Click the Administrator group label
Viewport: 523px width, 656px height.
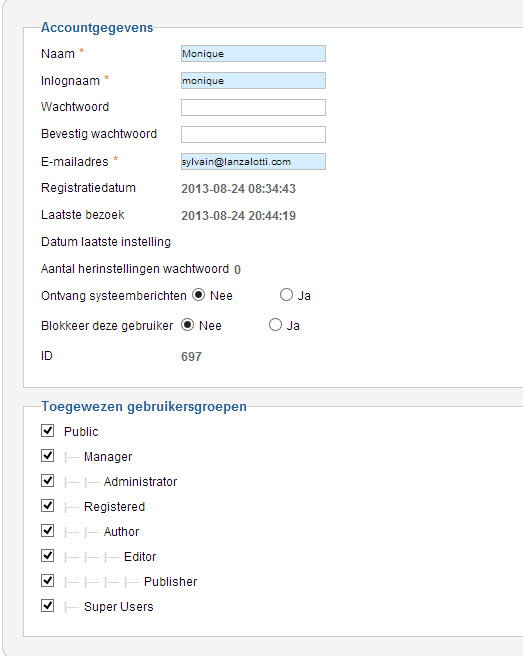point(140,482)
